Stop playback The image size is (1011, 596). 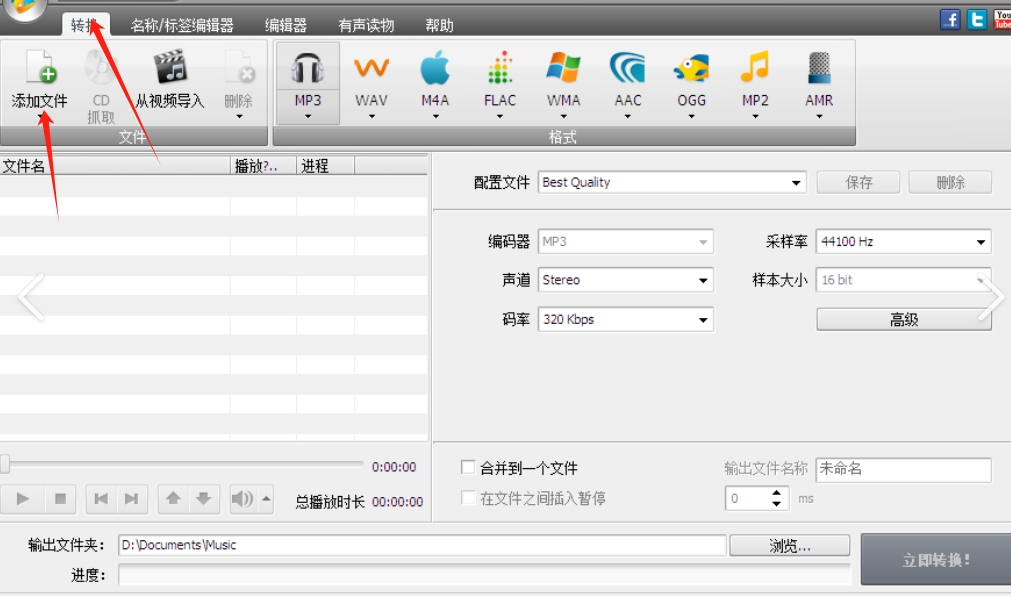coord(60,499)
